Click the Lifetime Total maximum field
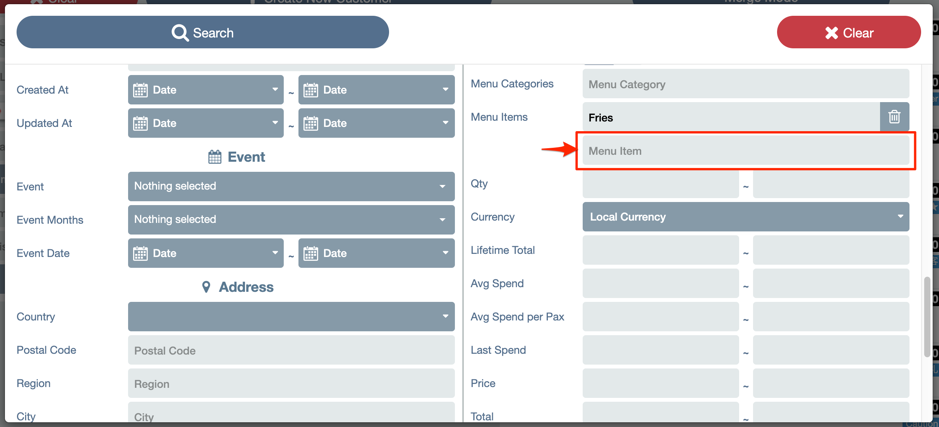 [x=831, y=250]
